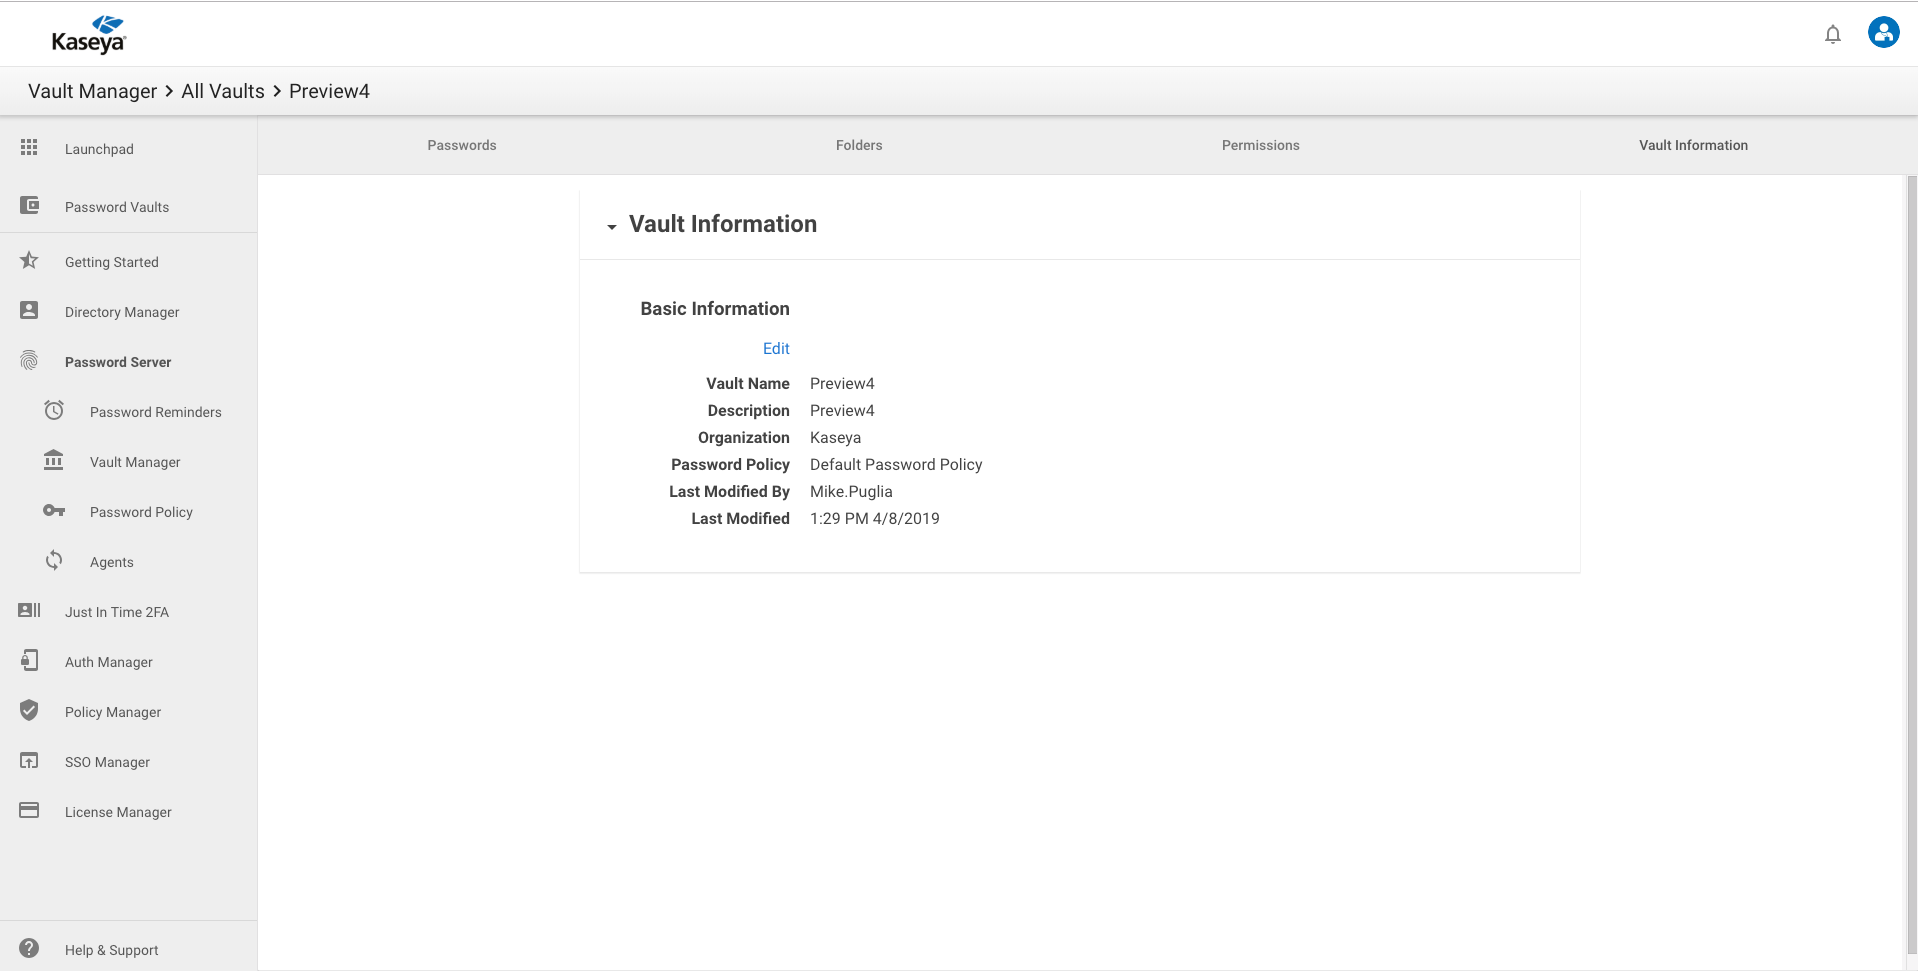1918x971 pixels.
Task: Open Help & Support at sidebar bottom
Action: (x=112, y=950)
